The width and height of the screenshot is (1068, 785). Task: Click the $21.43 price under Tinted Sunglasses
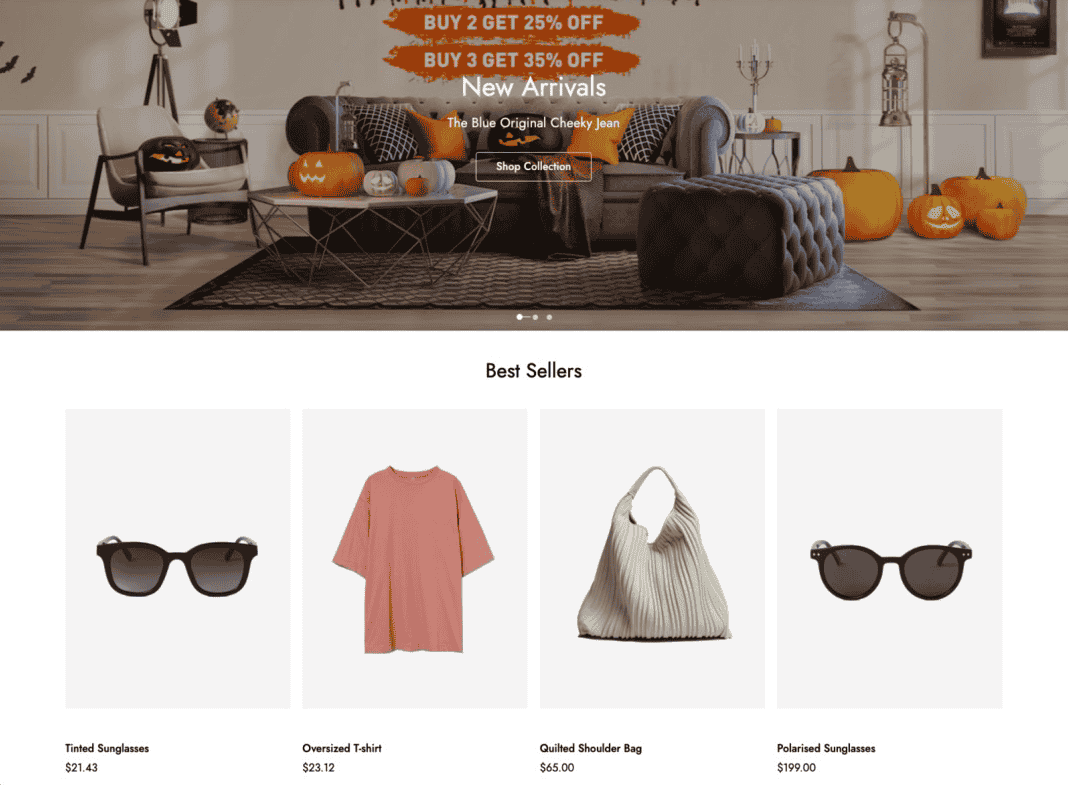81,767
